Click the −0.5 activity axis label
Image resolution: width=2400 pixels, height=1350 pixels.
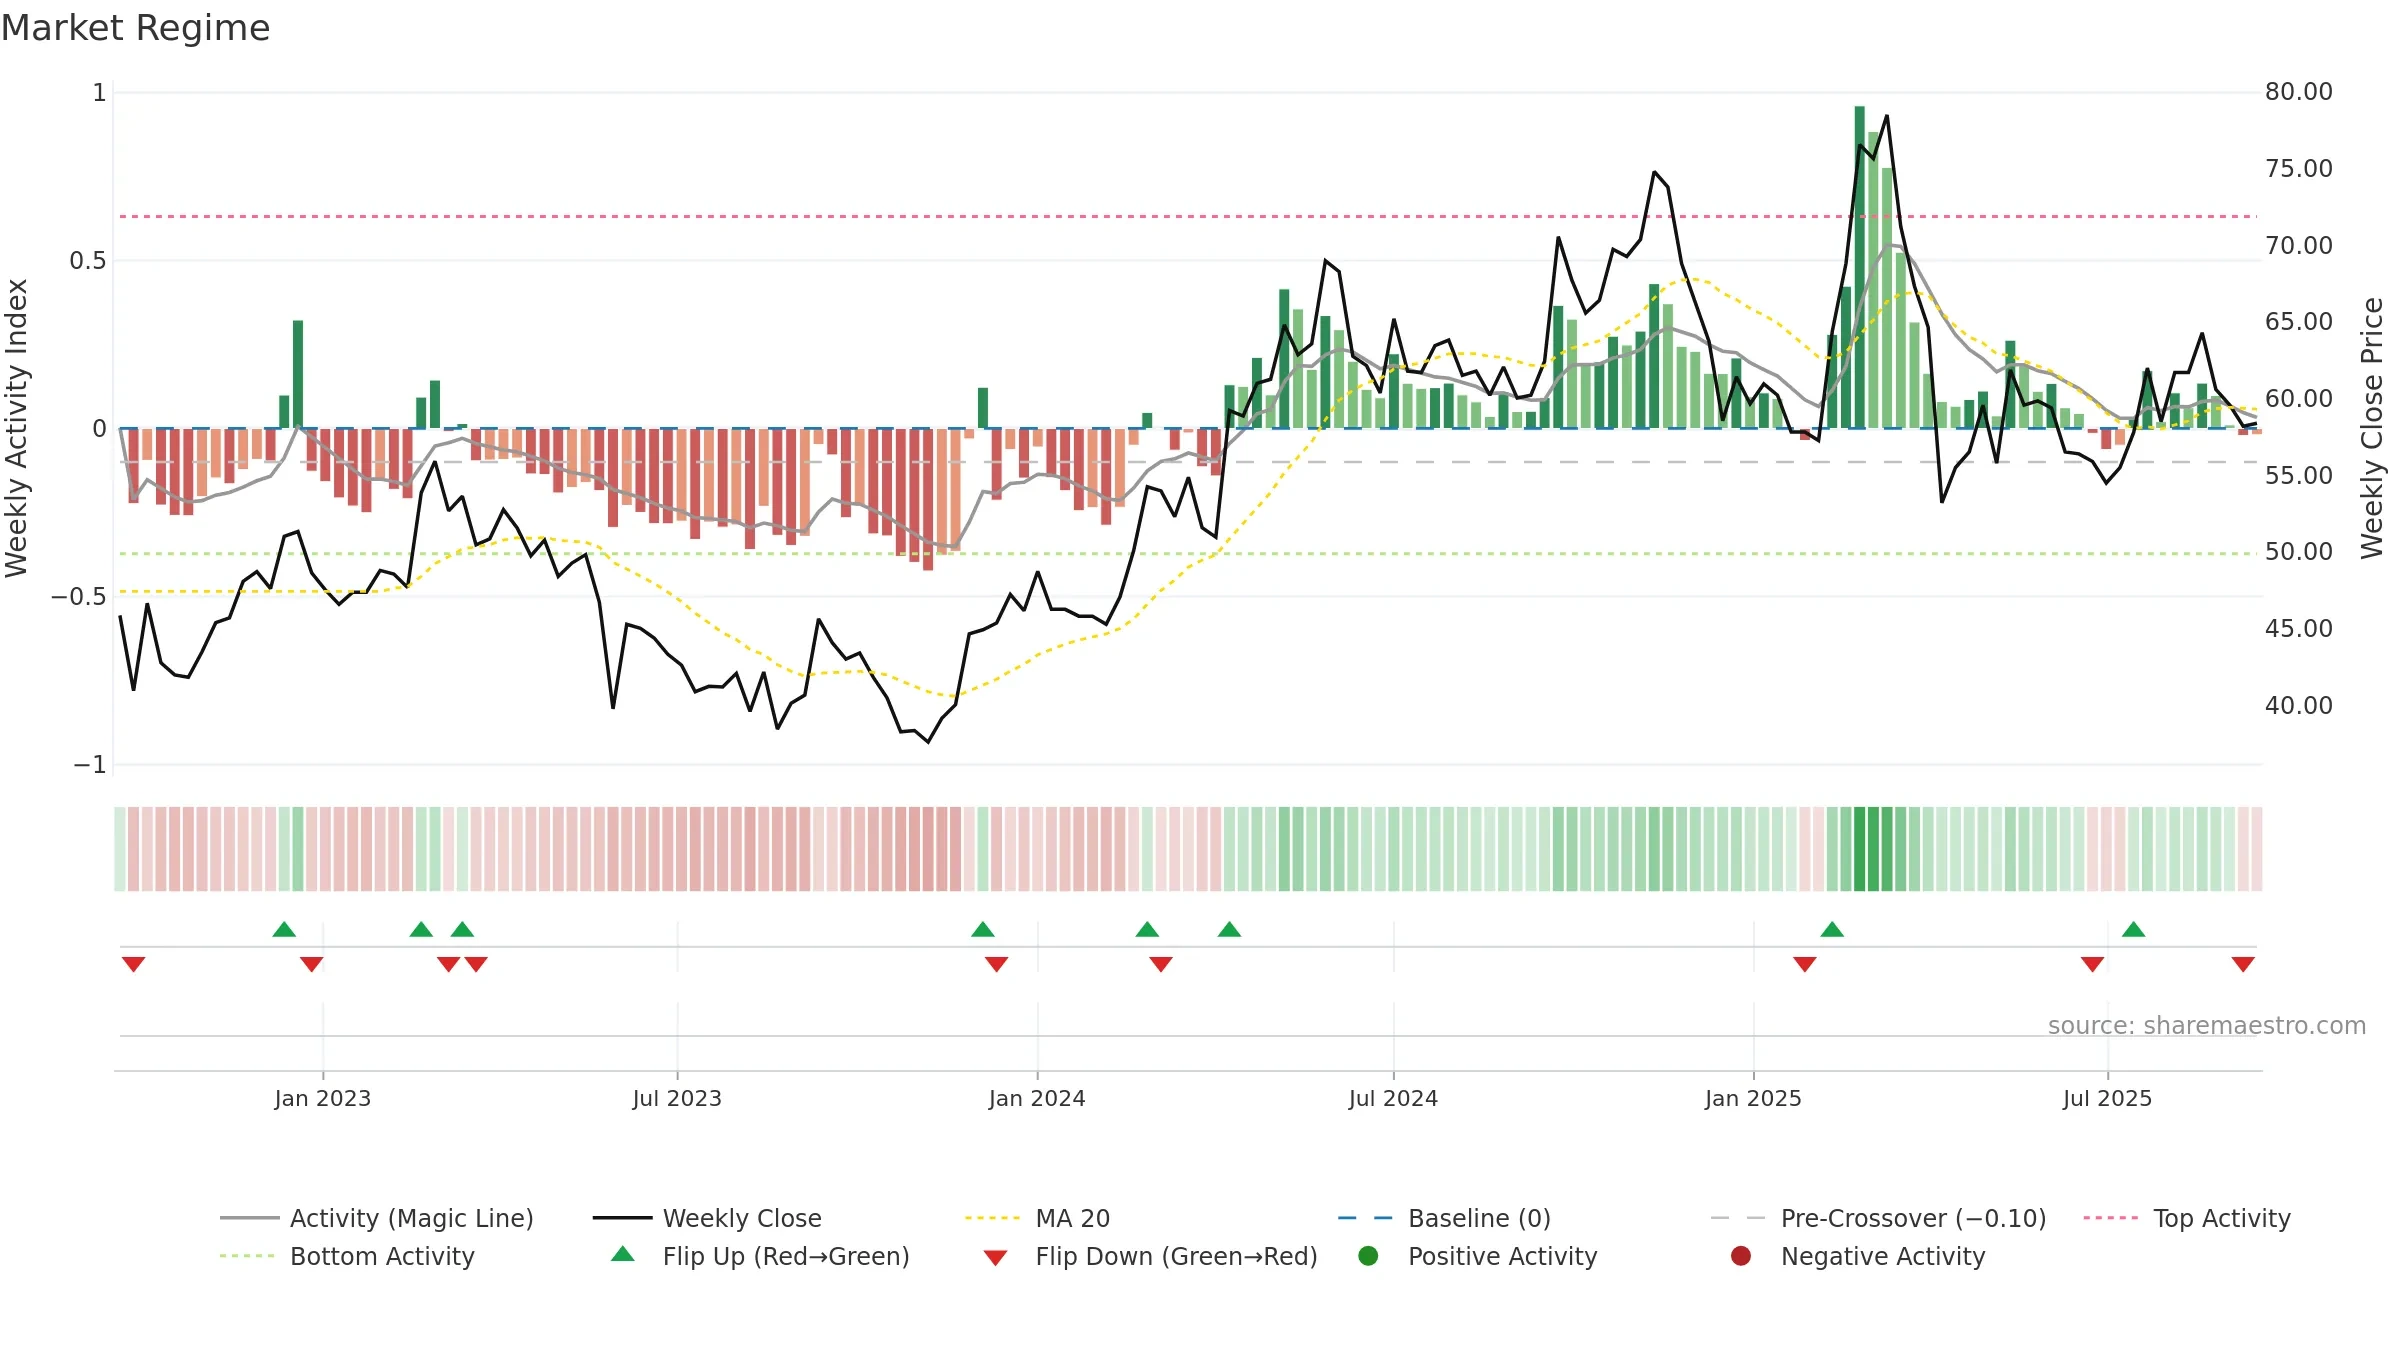(x=79, y=597)
